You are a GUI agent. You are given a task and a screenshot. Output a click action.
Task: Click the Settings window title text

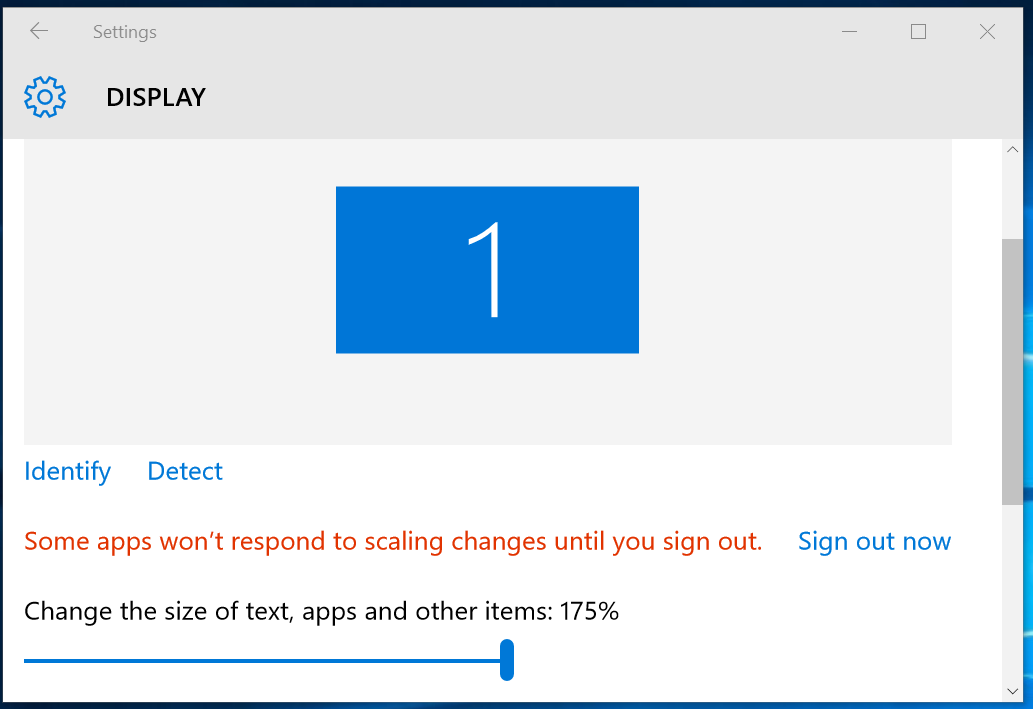(x=125, y=32)
